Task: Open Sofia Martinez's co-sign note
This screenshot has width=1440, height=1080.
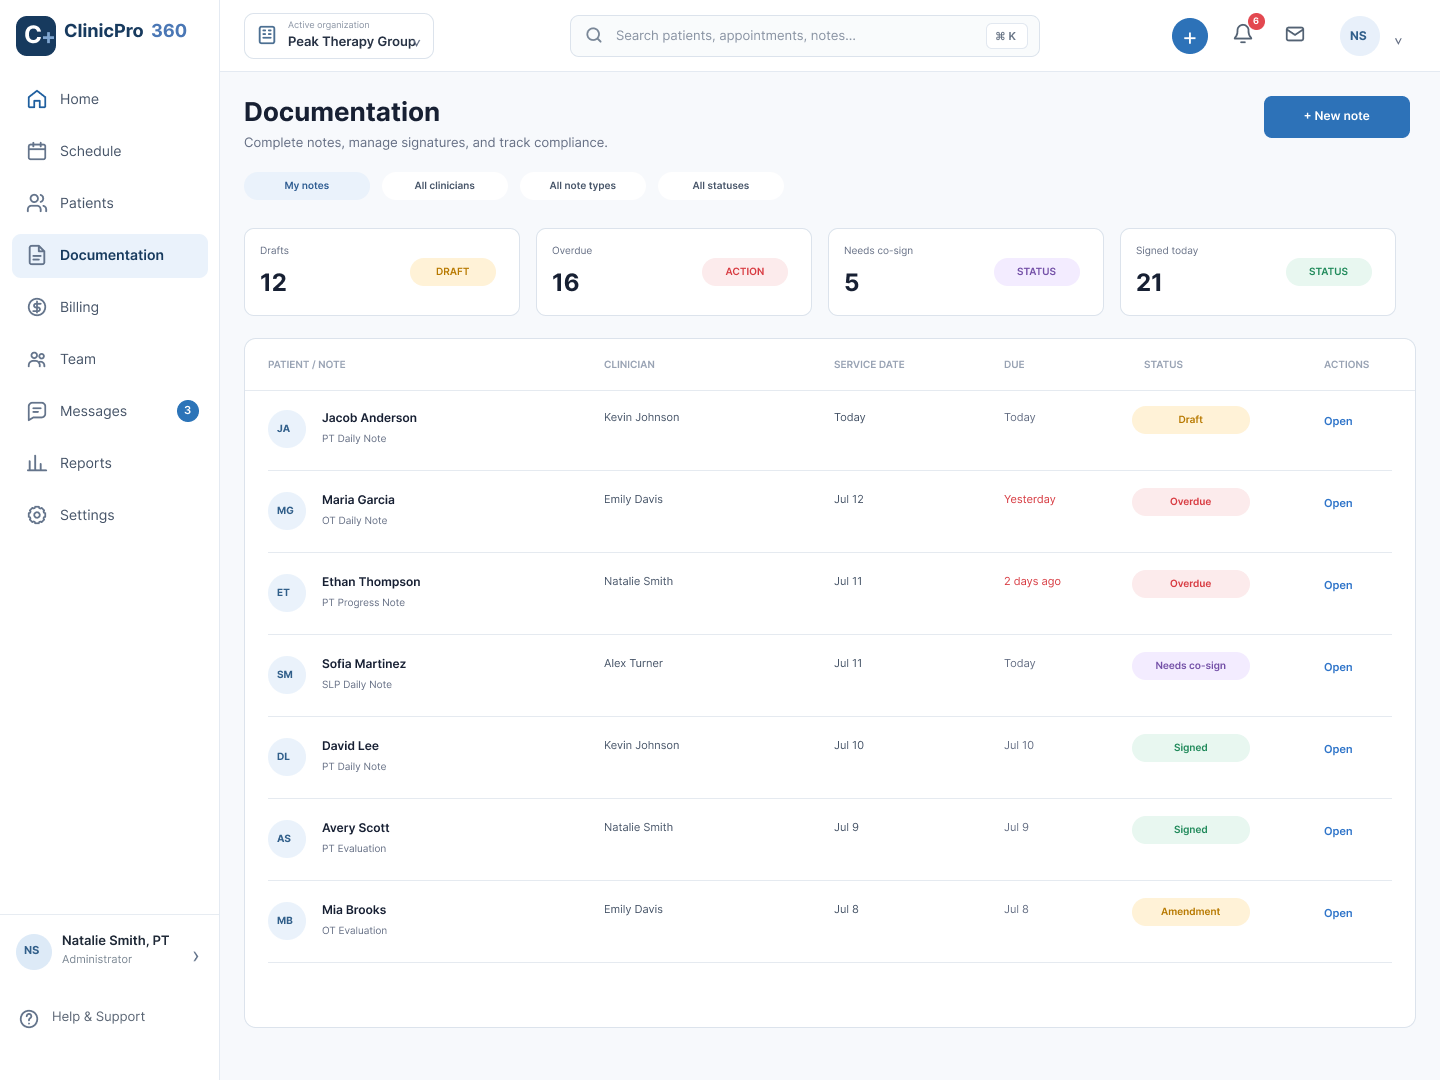Action: click(x=1338, y=668)
